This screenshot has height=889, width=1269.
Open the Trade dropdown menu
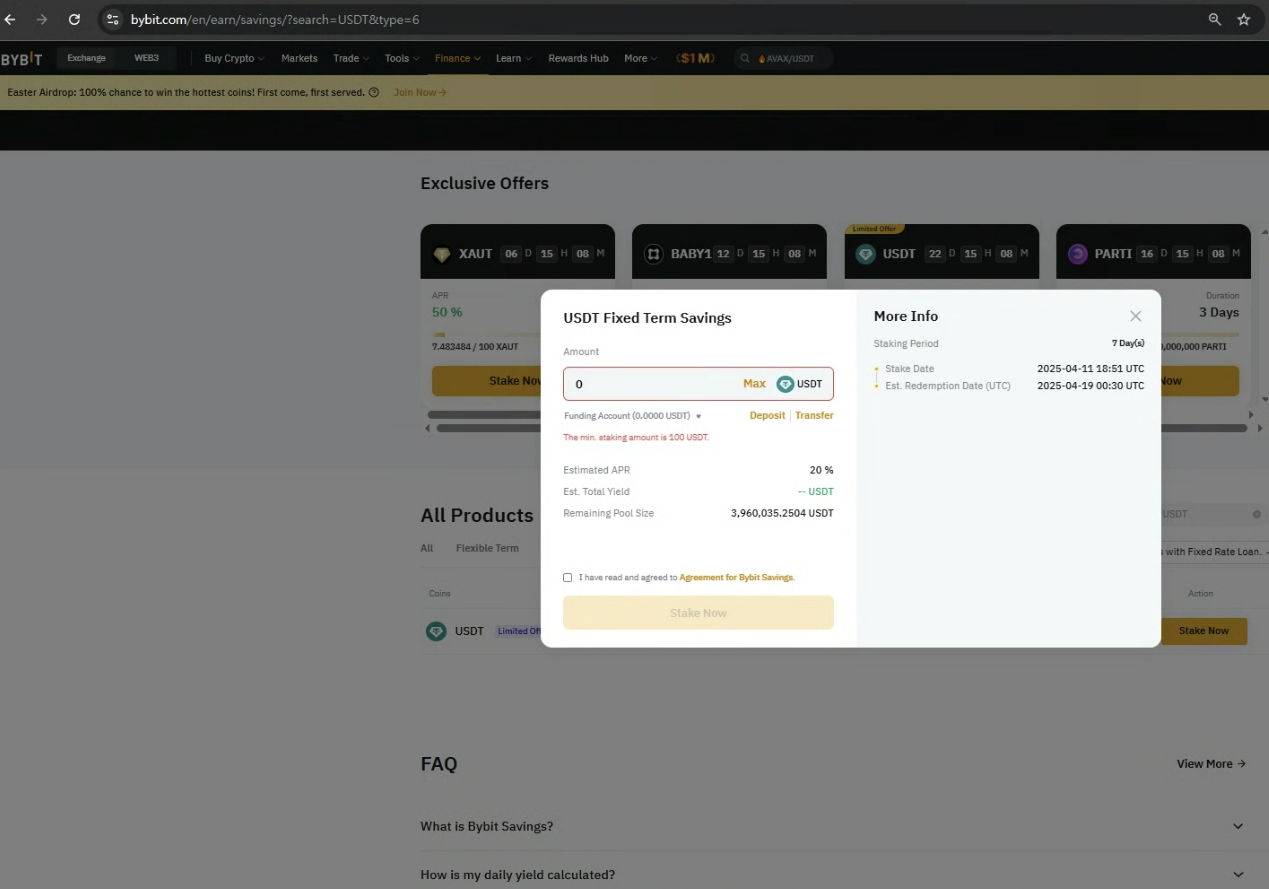351,58
